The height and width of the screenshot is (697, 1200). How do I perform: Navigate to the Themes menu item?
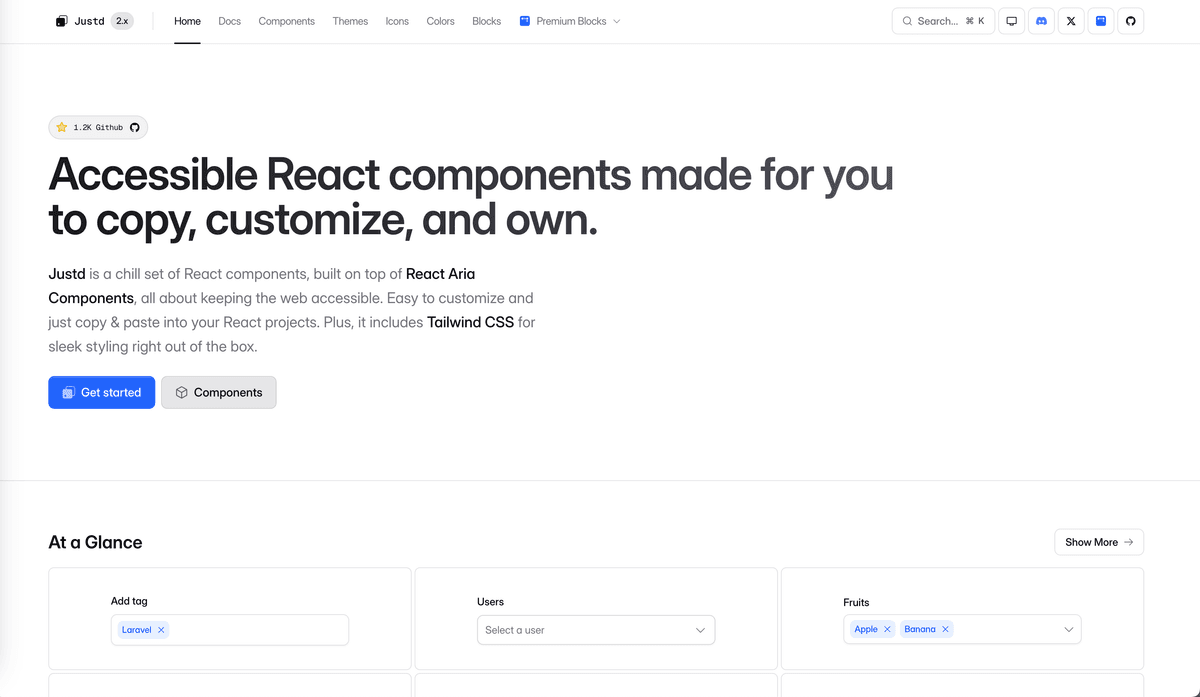[x=350, y=21]
